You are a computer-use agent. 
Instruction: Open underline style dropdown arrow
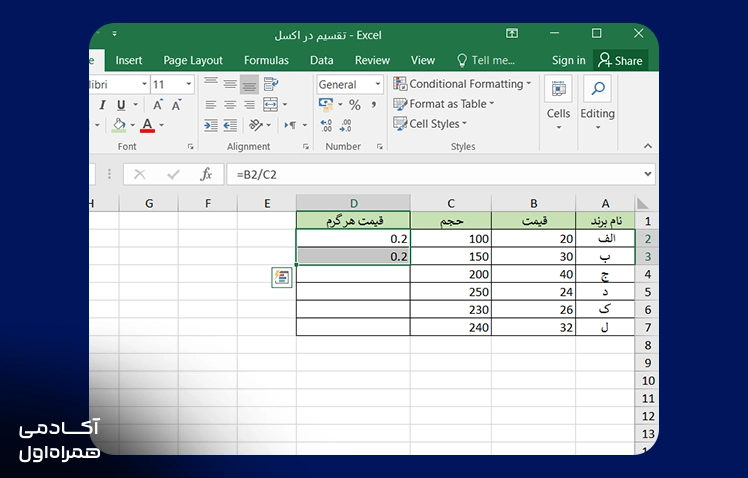135,104
